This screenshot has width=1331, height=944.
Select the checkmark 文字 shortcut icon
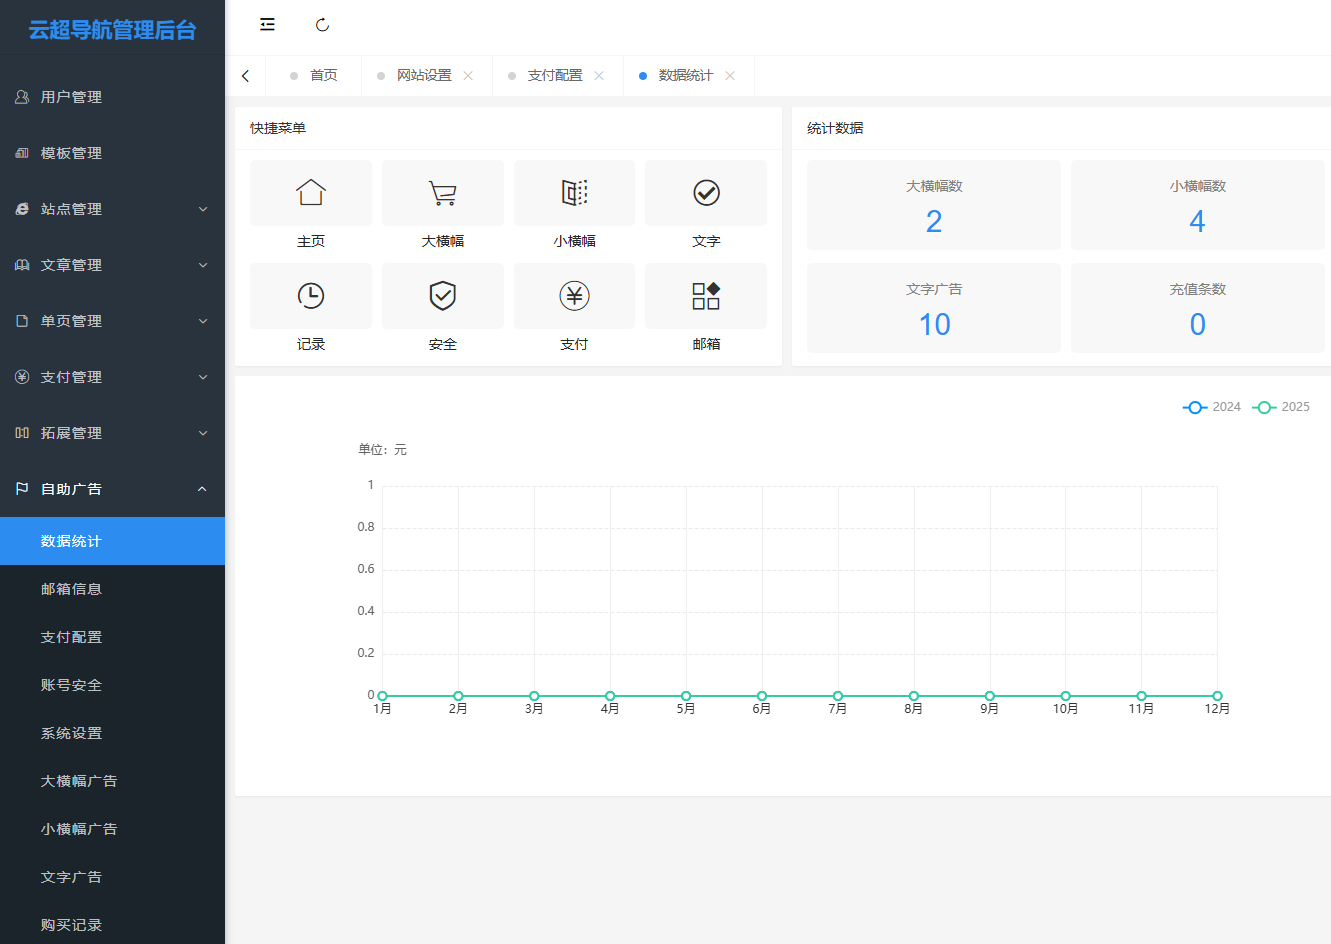pyautogui.click(x=706, y=193)
